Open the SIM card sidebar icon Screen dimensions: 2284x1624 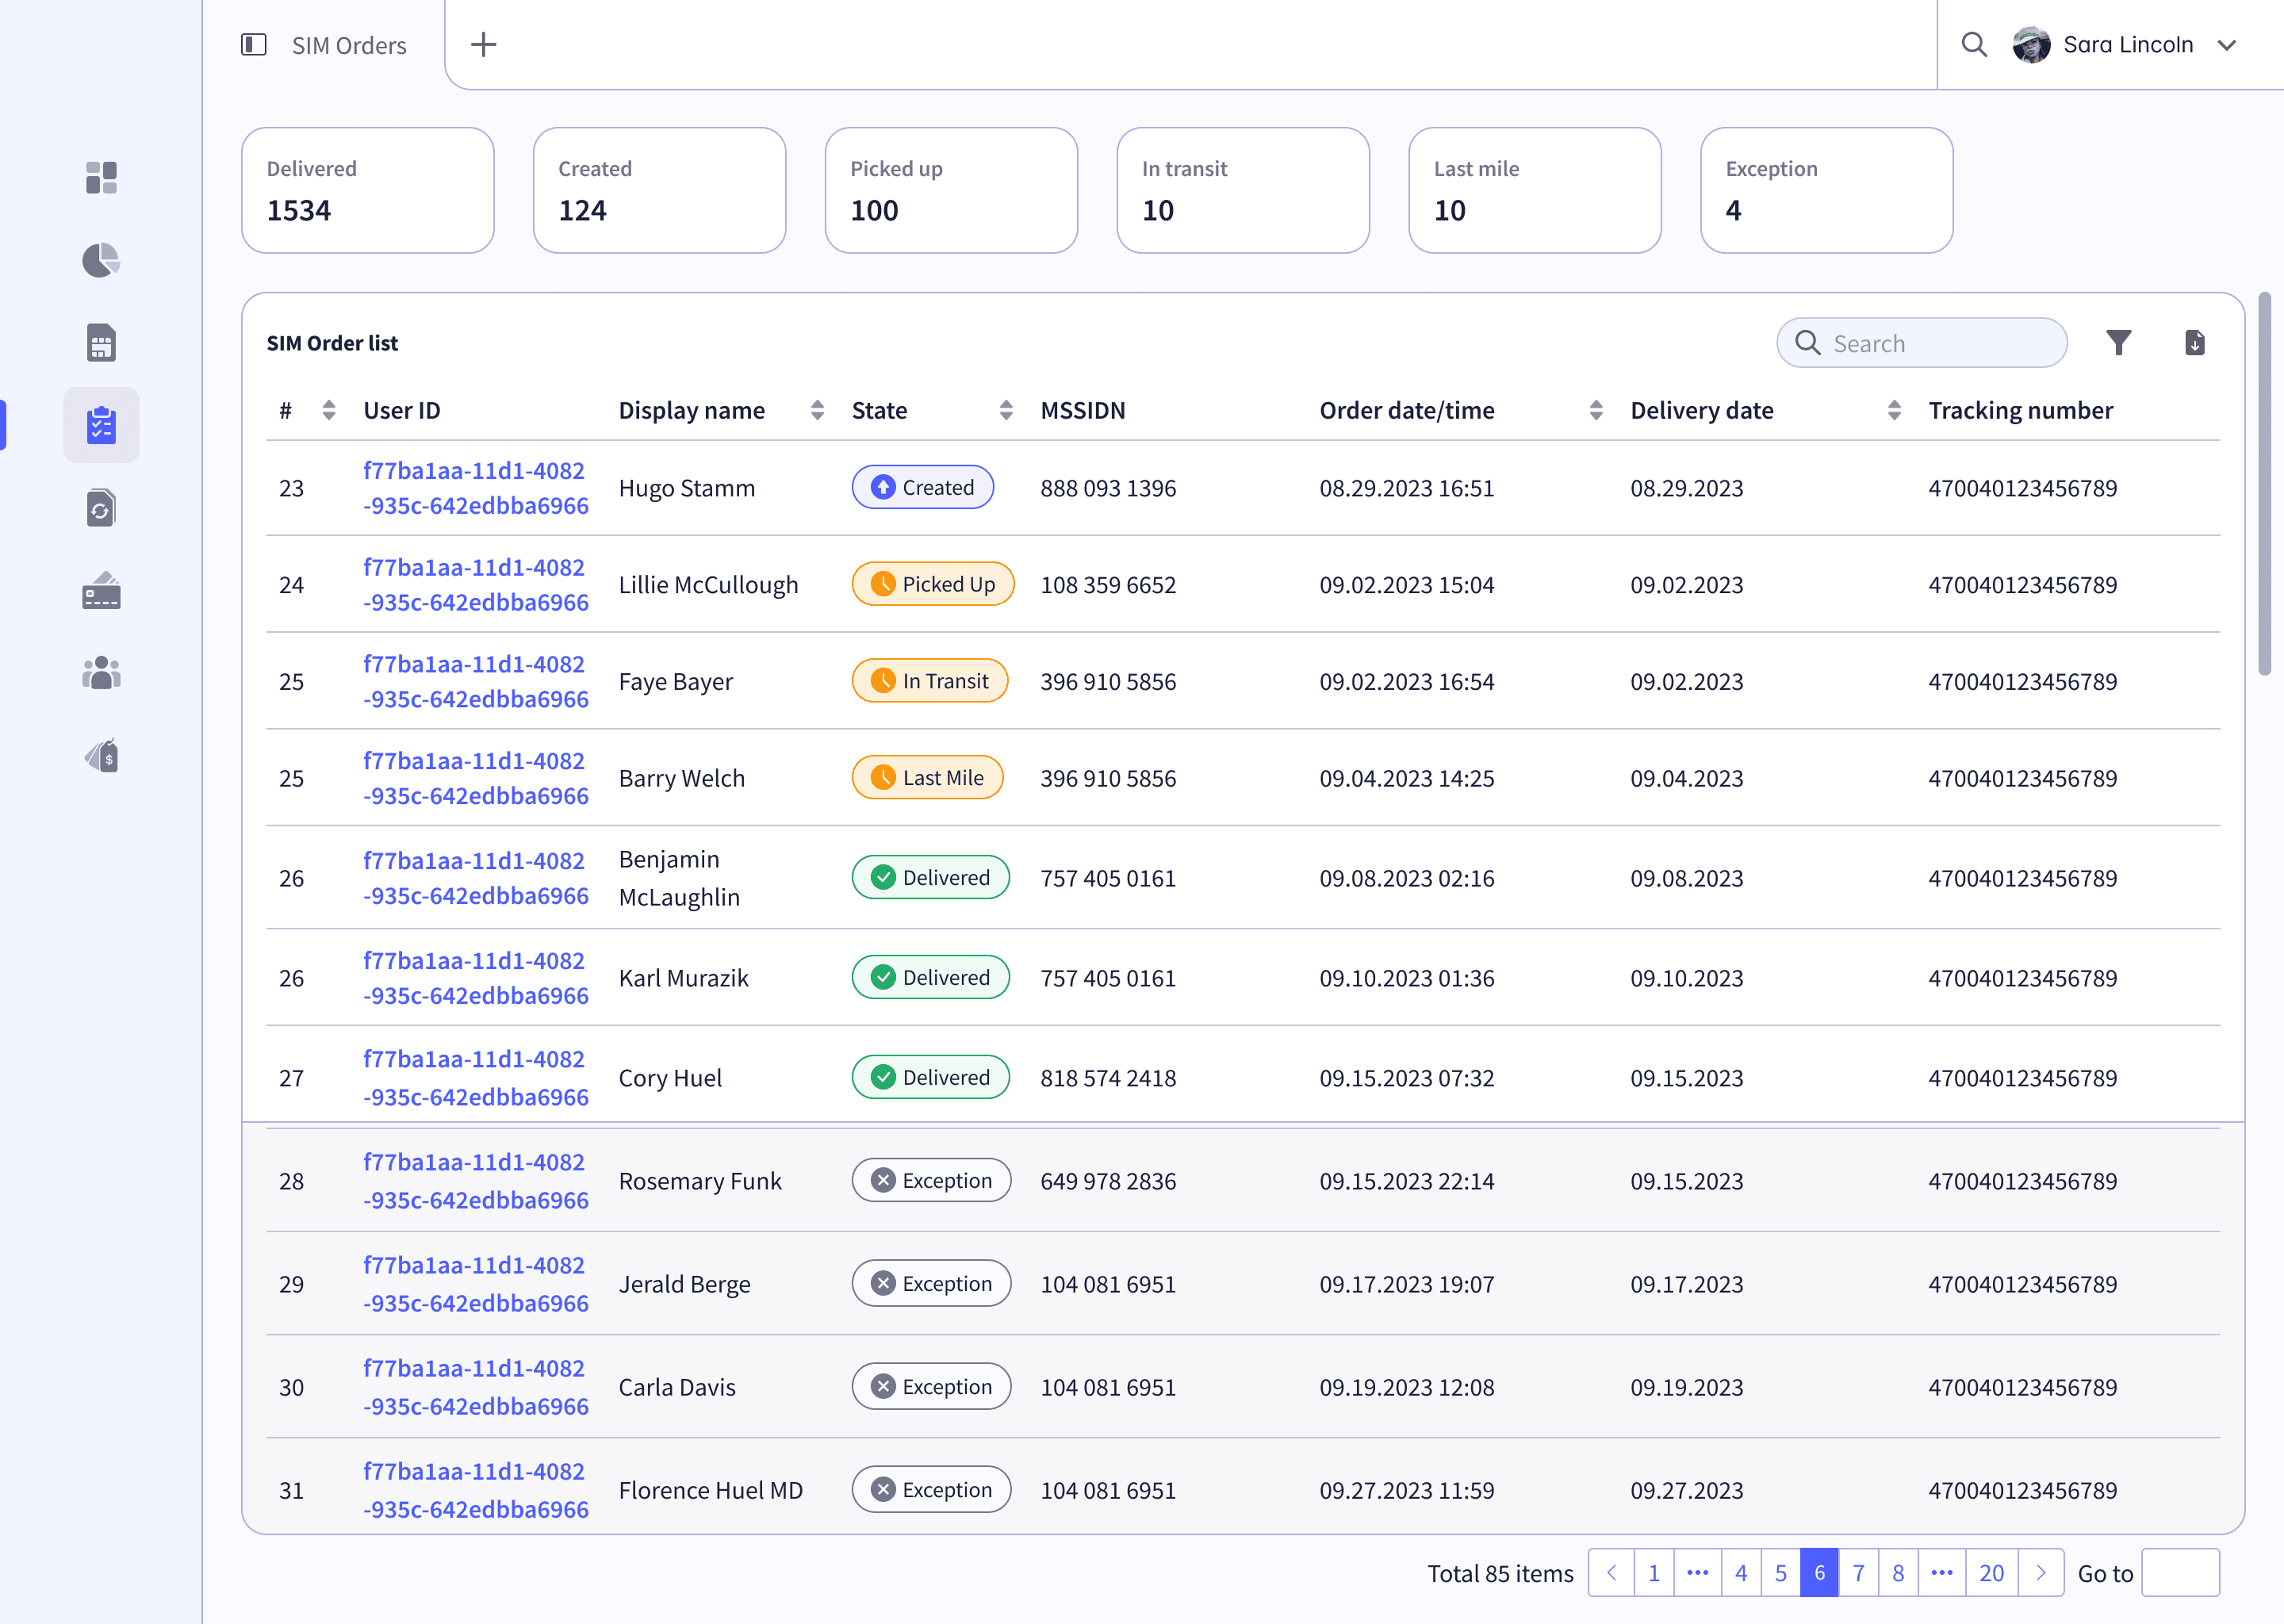pos(101,343)
